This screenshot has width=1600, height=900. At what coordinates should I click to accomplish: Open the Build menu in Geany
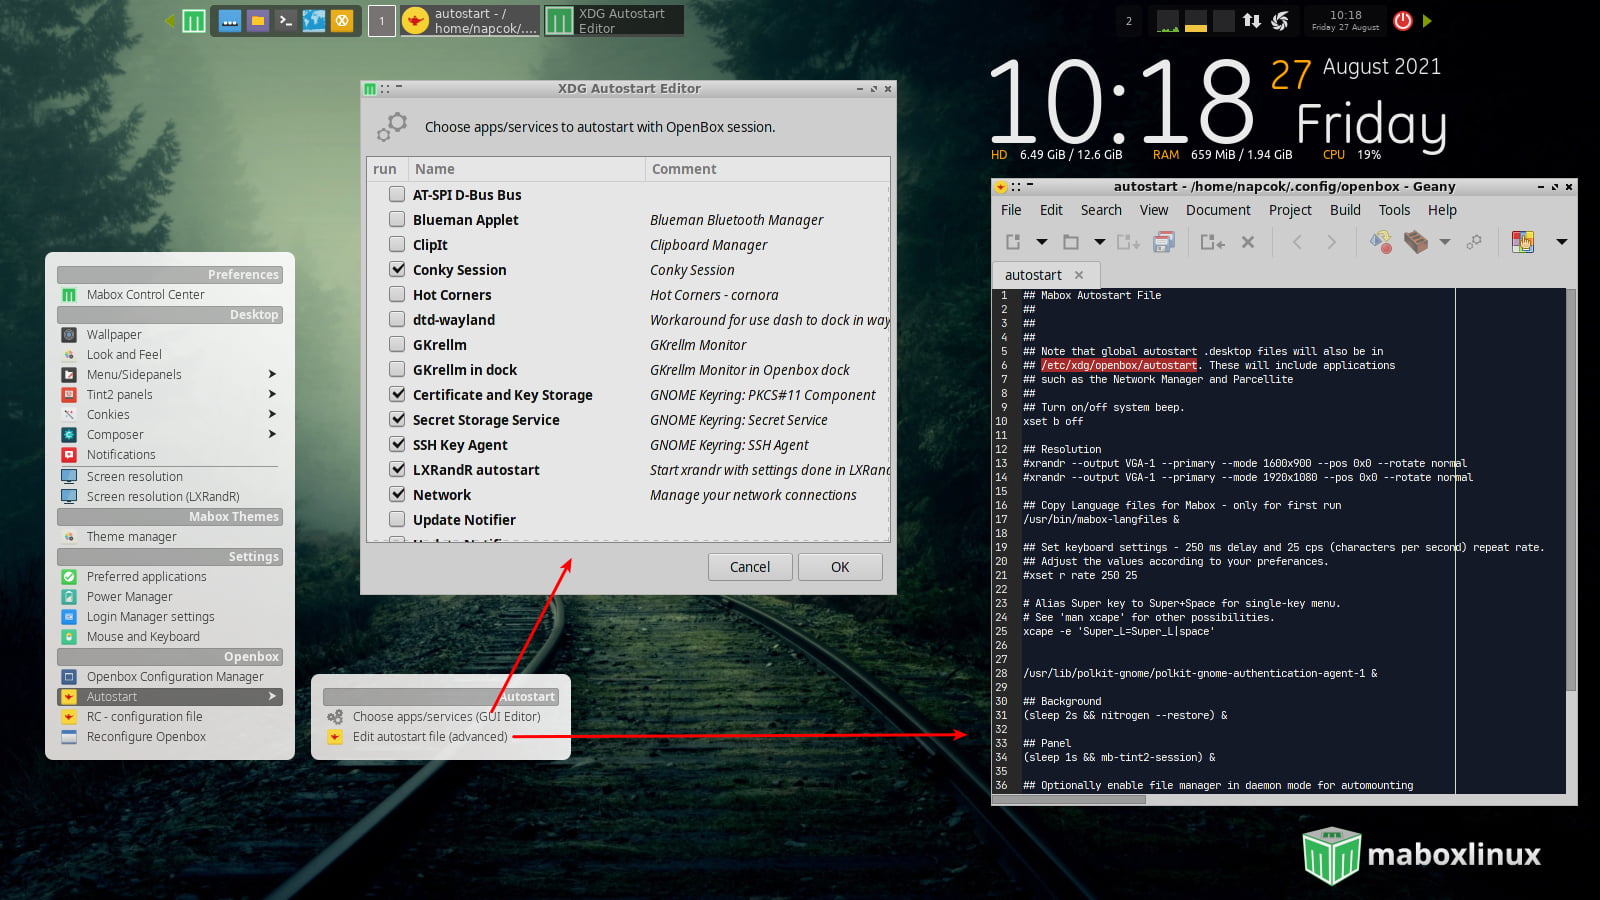[1345, 210]
